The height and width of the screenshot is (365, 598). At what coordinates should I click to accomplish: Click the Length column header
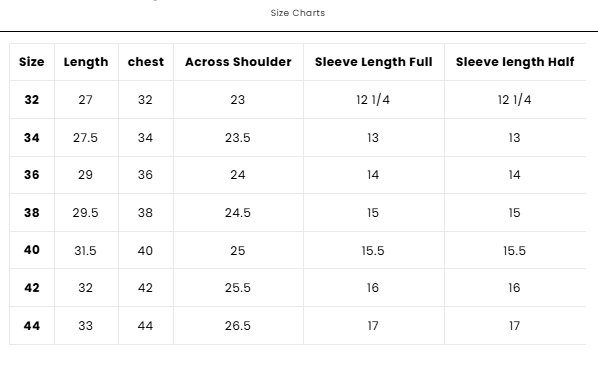pos(86,62)
